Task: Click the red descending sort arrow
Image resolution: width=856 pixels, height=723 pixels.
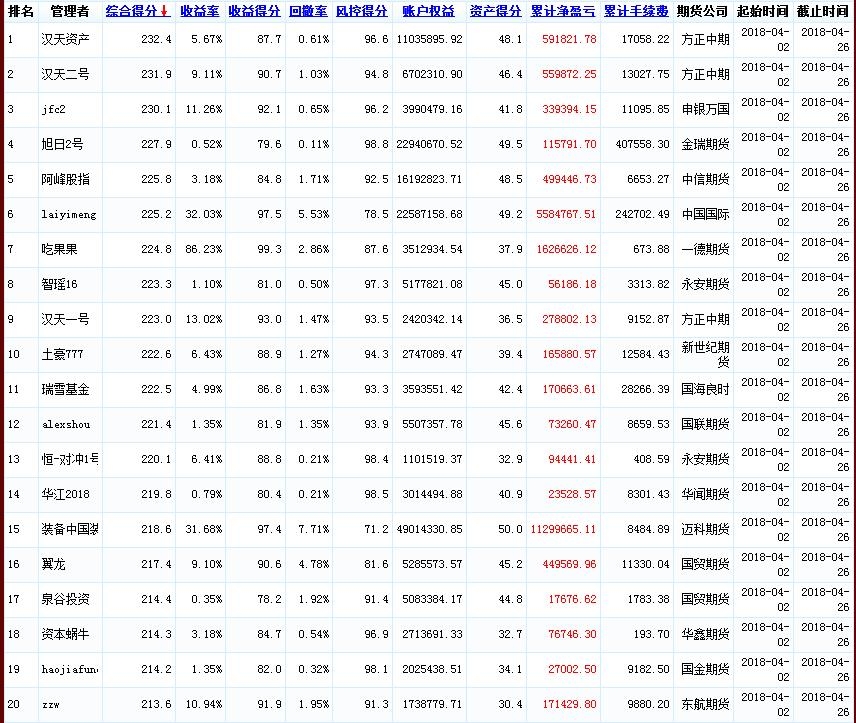Action: coord(164,11)
